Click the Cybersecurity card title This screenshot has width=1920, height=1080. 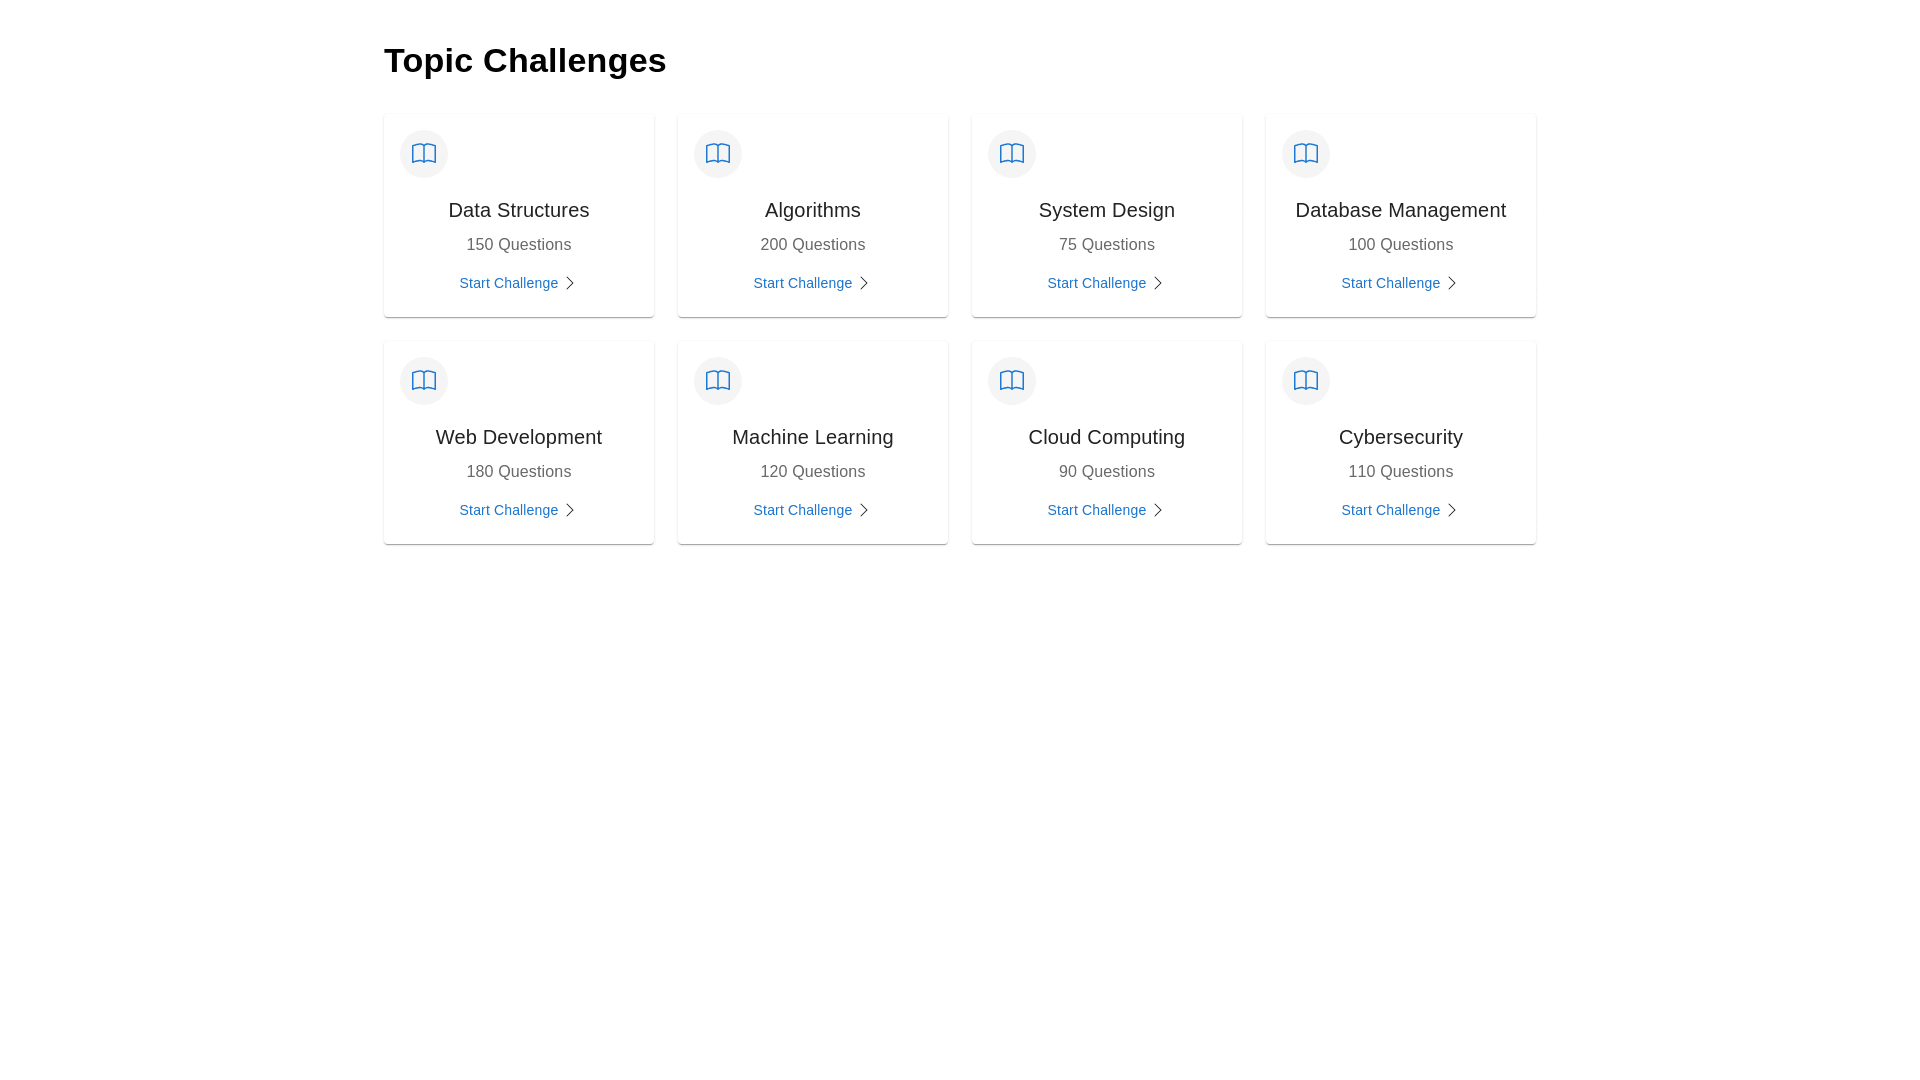pos(1400,437)
